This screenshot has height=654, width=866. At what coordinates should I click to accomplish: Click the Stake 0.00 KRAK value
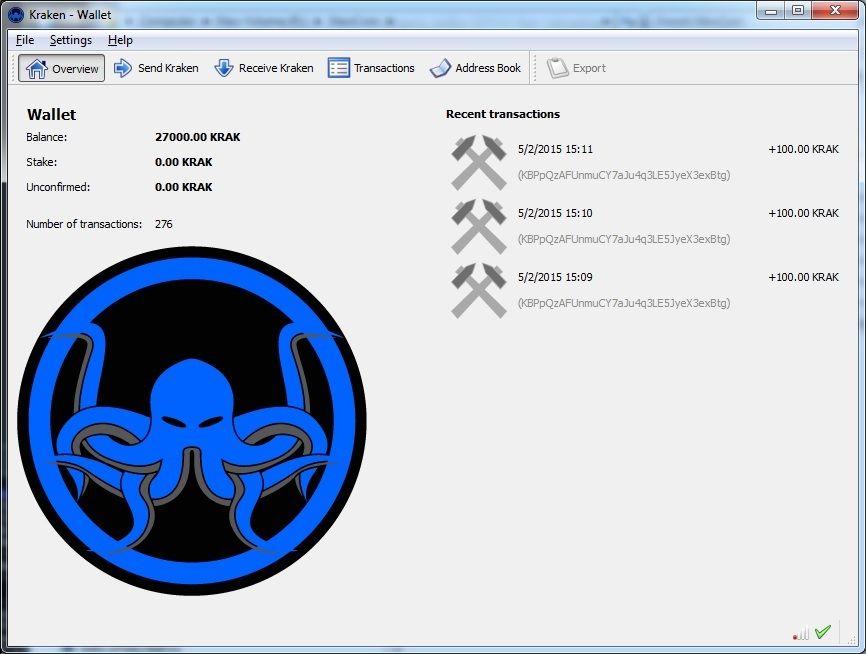[183, 162]
